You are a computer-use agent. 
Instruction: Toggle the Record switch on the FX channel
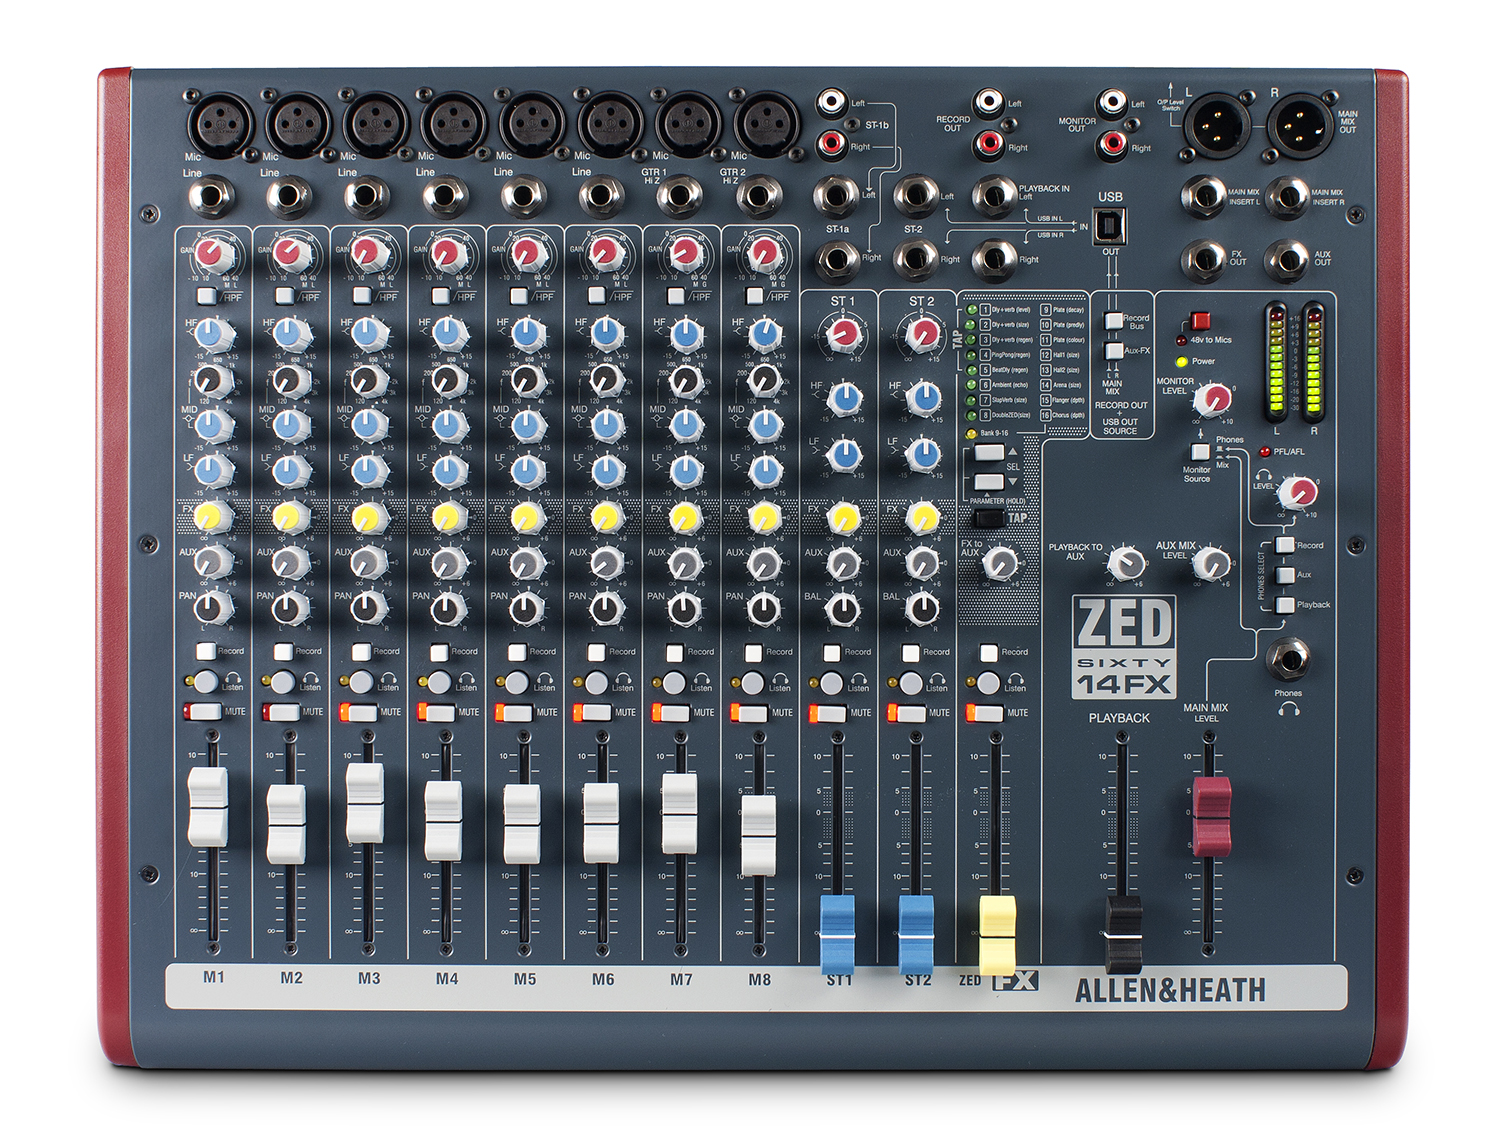tap(989, 652)
